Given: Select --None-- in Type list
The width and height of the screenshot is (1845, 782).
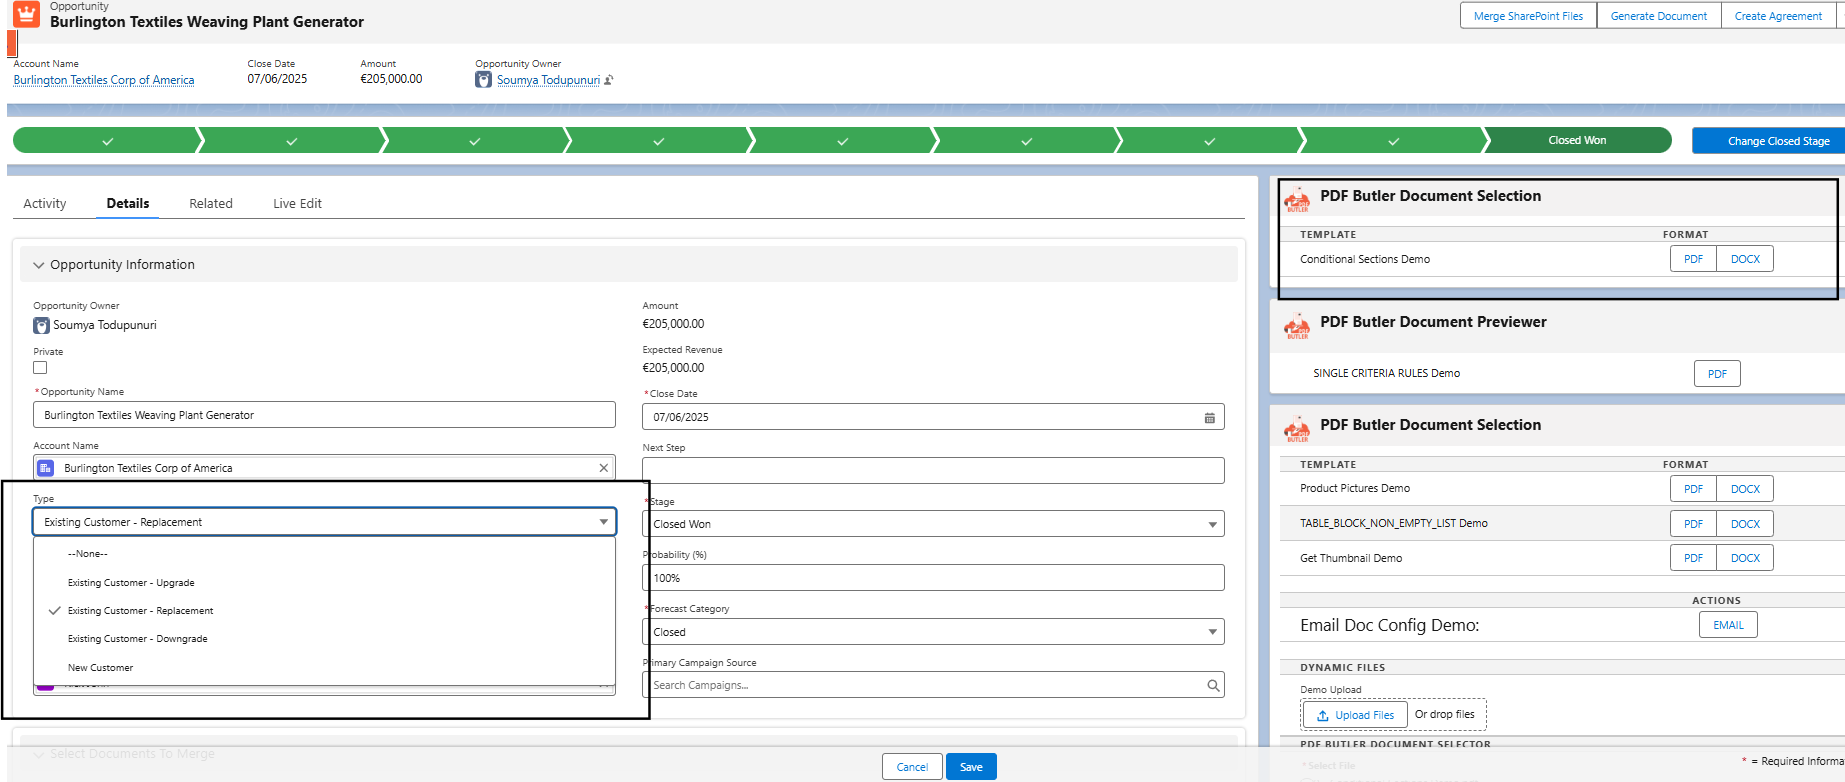Looking at the screenshot, I should tap(324, 554).
